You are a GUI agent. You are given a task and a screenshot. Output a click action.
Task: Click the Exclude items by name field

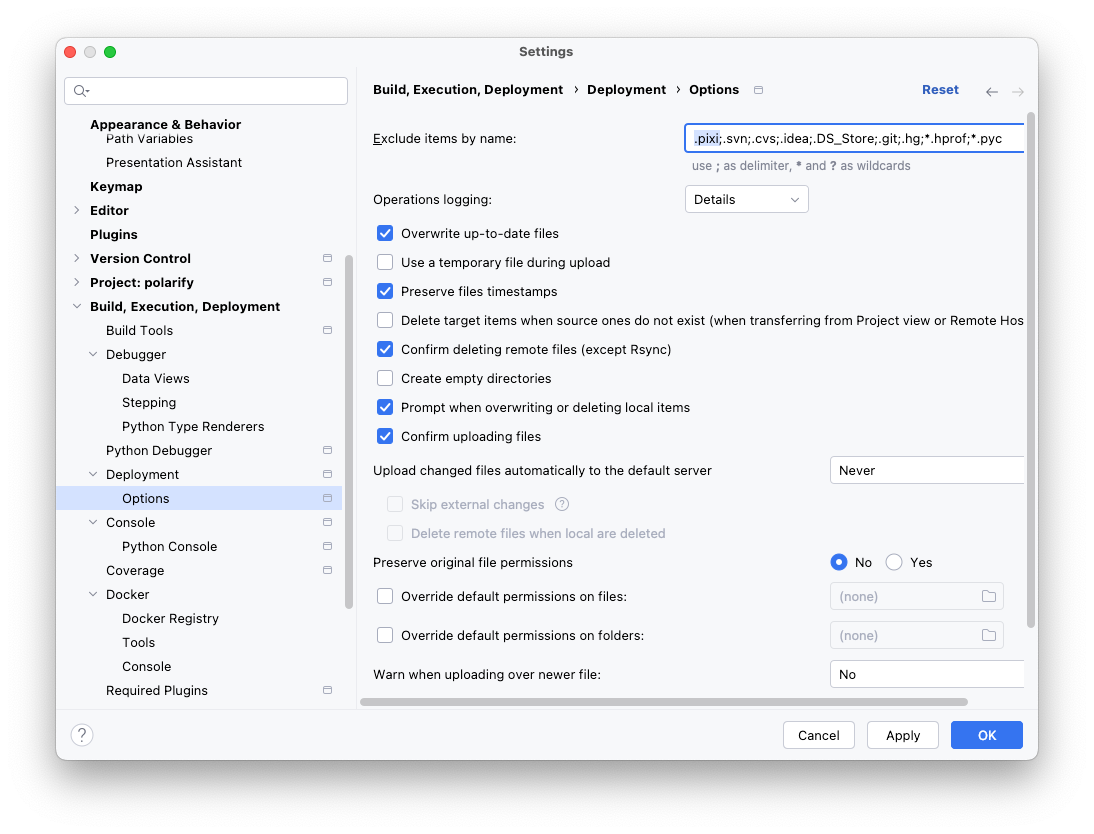click(854, 138)
